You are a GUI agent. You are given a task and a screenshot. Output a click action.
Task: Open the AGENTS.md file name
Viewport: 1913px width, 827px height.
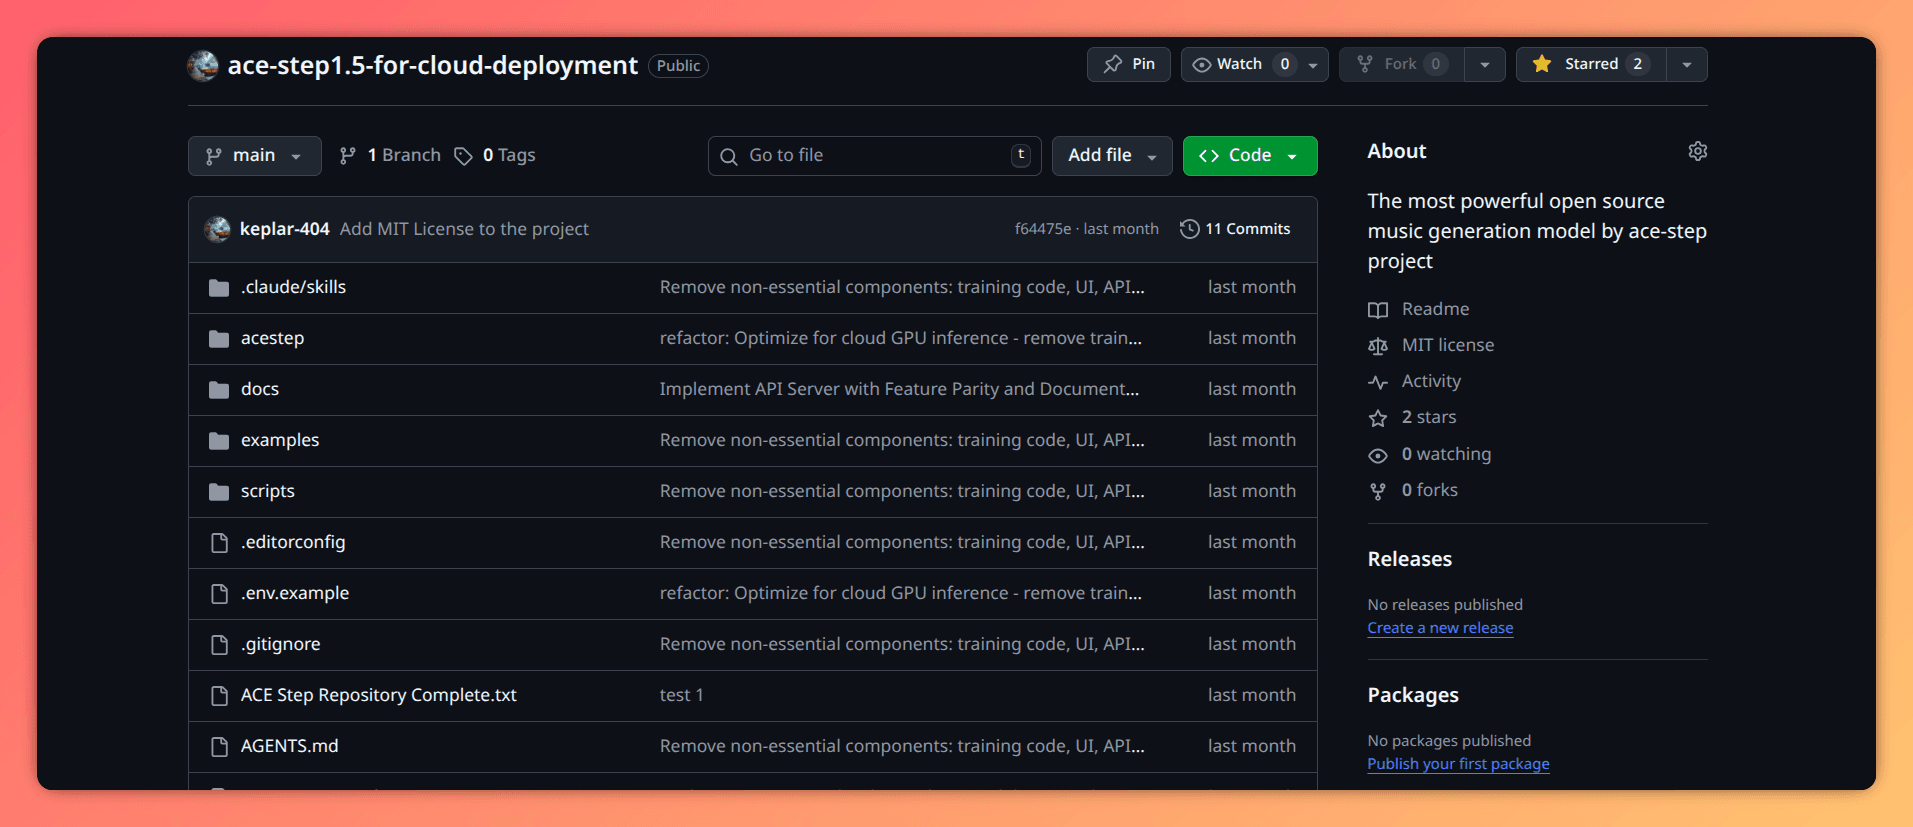(x=289, y=746)
